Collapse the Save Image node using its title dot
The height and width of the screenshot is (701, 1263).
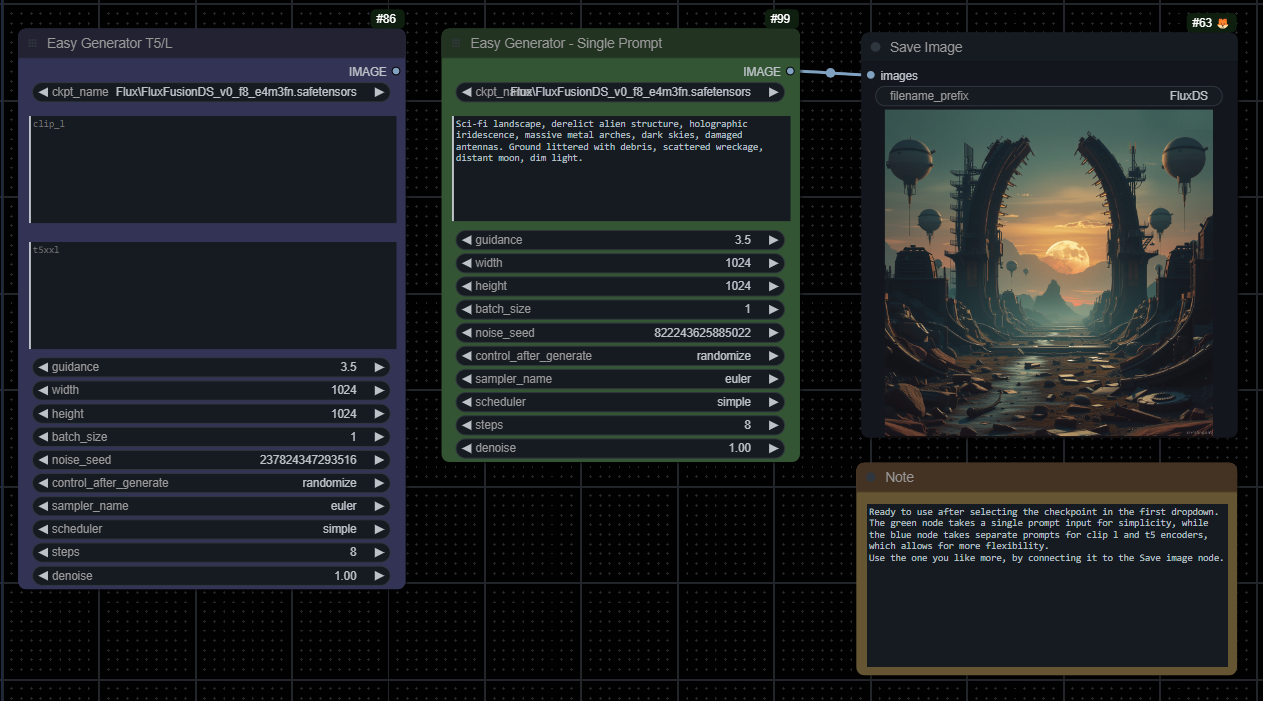(x=876, y=47)
